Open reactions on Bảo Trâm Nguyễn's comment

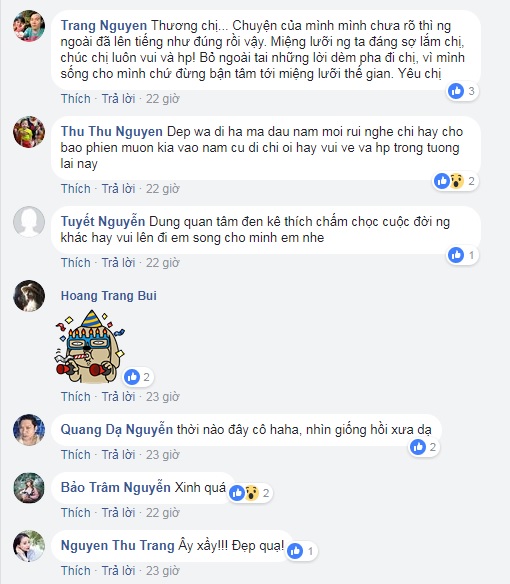pyautogui.click(x=250, y=493)
